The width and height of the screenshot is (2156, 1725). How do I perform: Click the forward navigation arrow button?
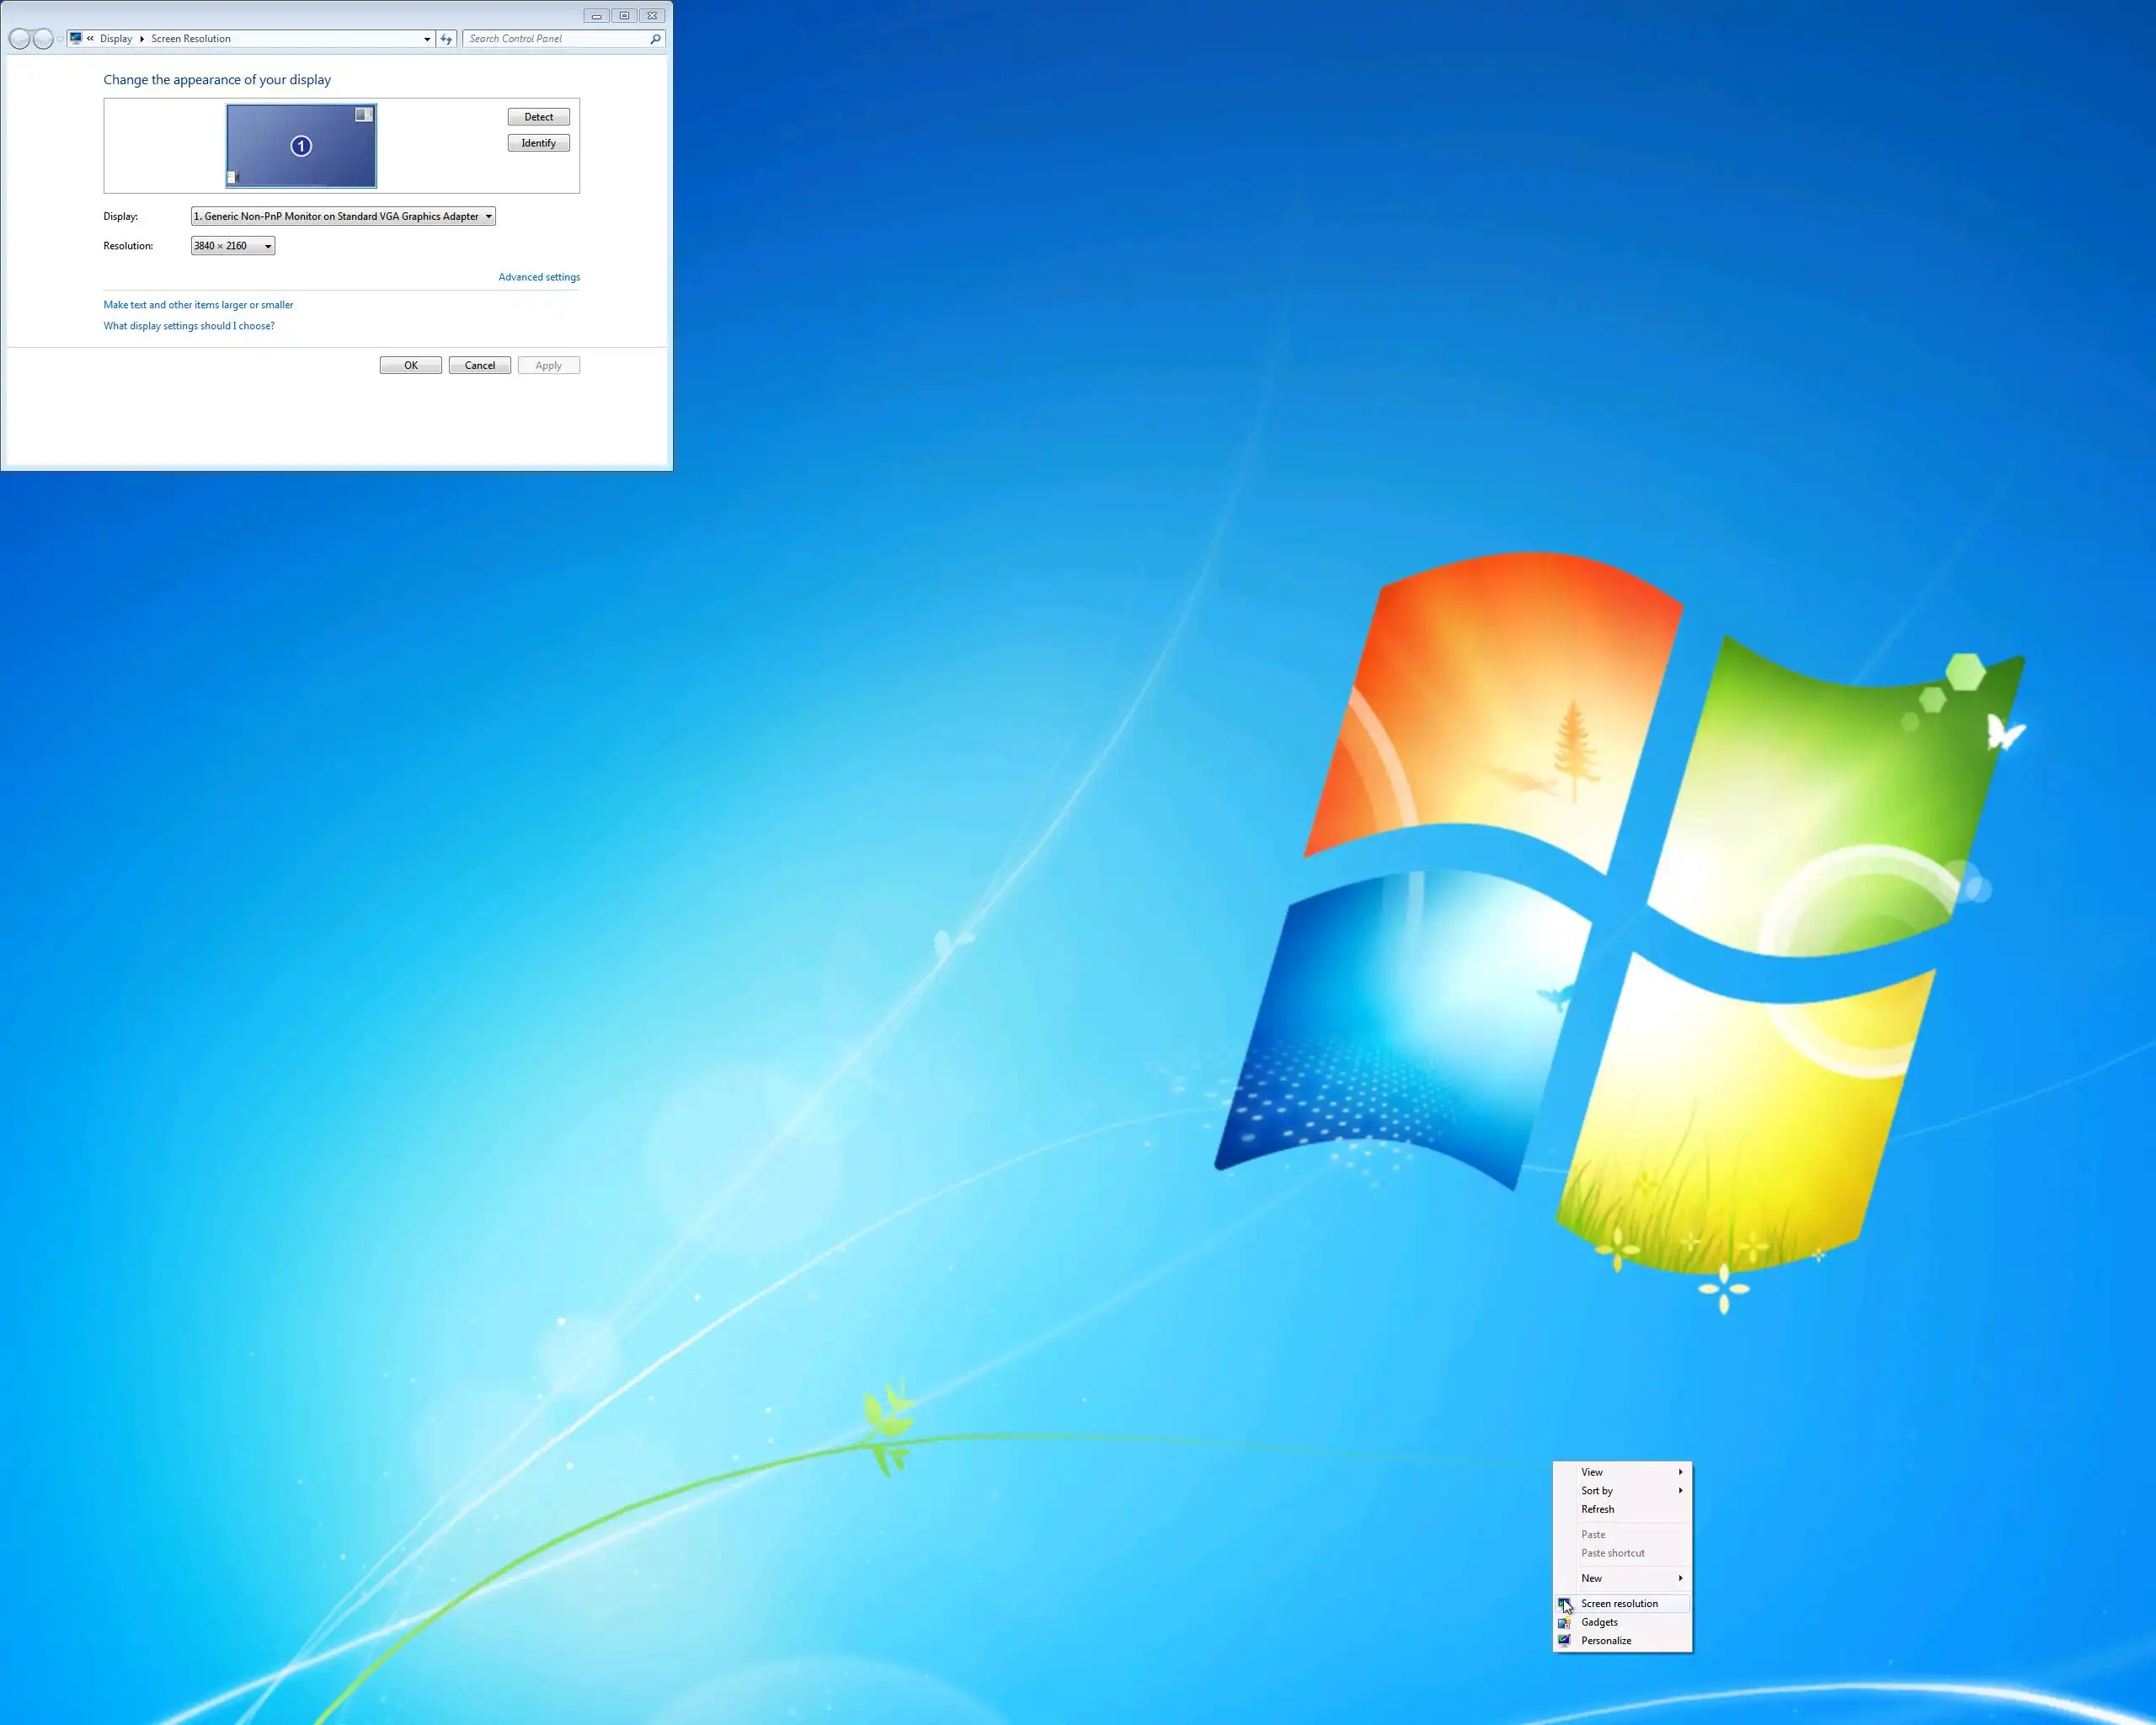(43, 39)
